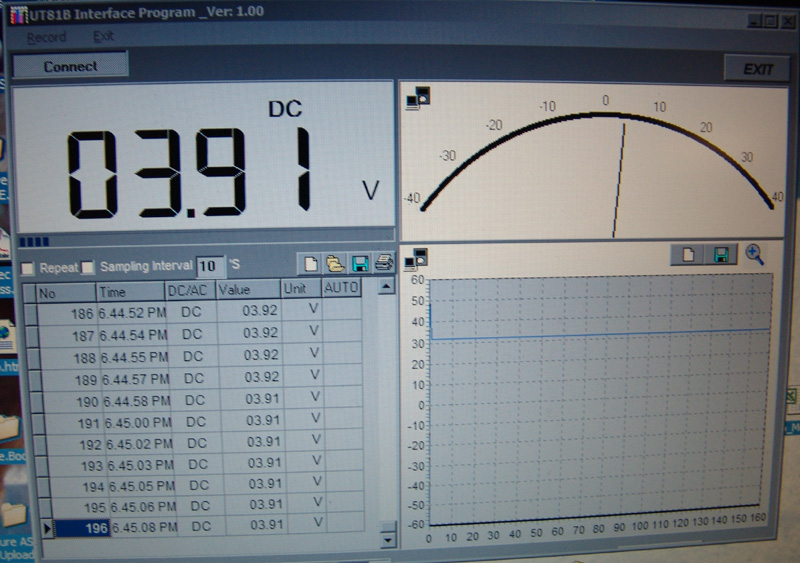Click the Sampling Interval input field
800x563 pixels.
point(210,266)
